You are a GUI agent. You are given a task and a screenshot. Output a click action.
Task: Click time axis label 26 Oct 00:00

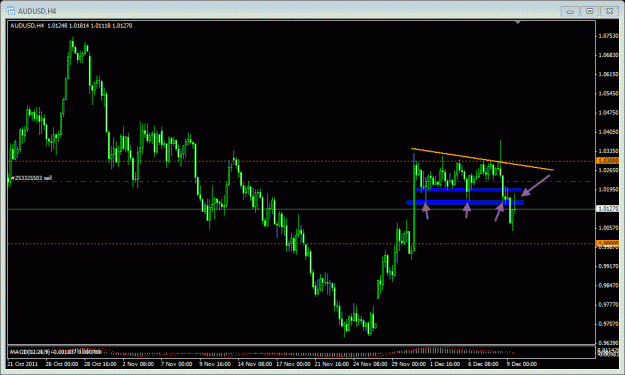click(x=62, y=364)
